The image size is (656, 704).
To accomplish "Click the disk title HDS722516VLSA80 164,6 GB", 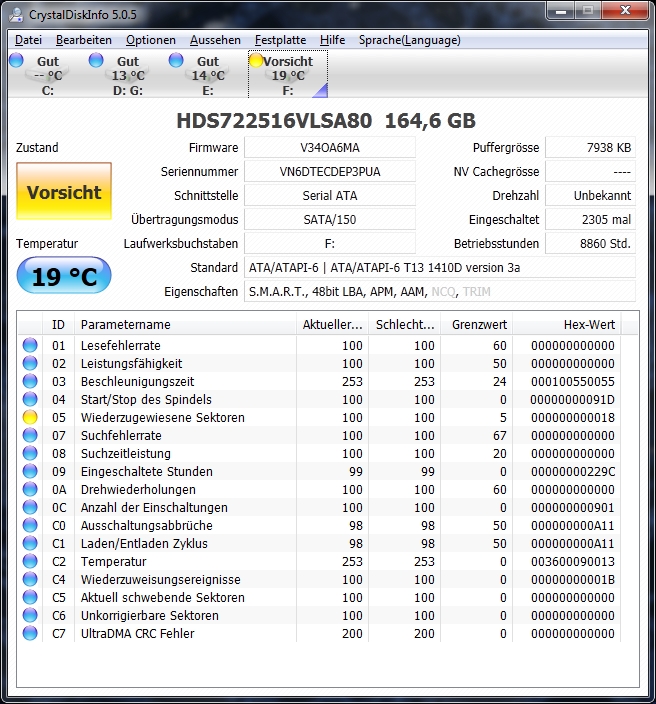I will click(x=326, y=120).
